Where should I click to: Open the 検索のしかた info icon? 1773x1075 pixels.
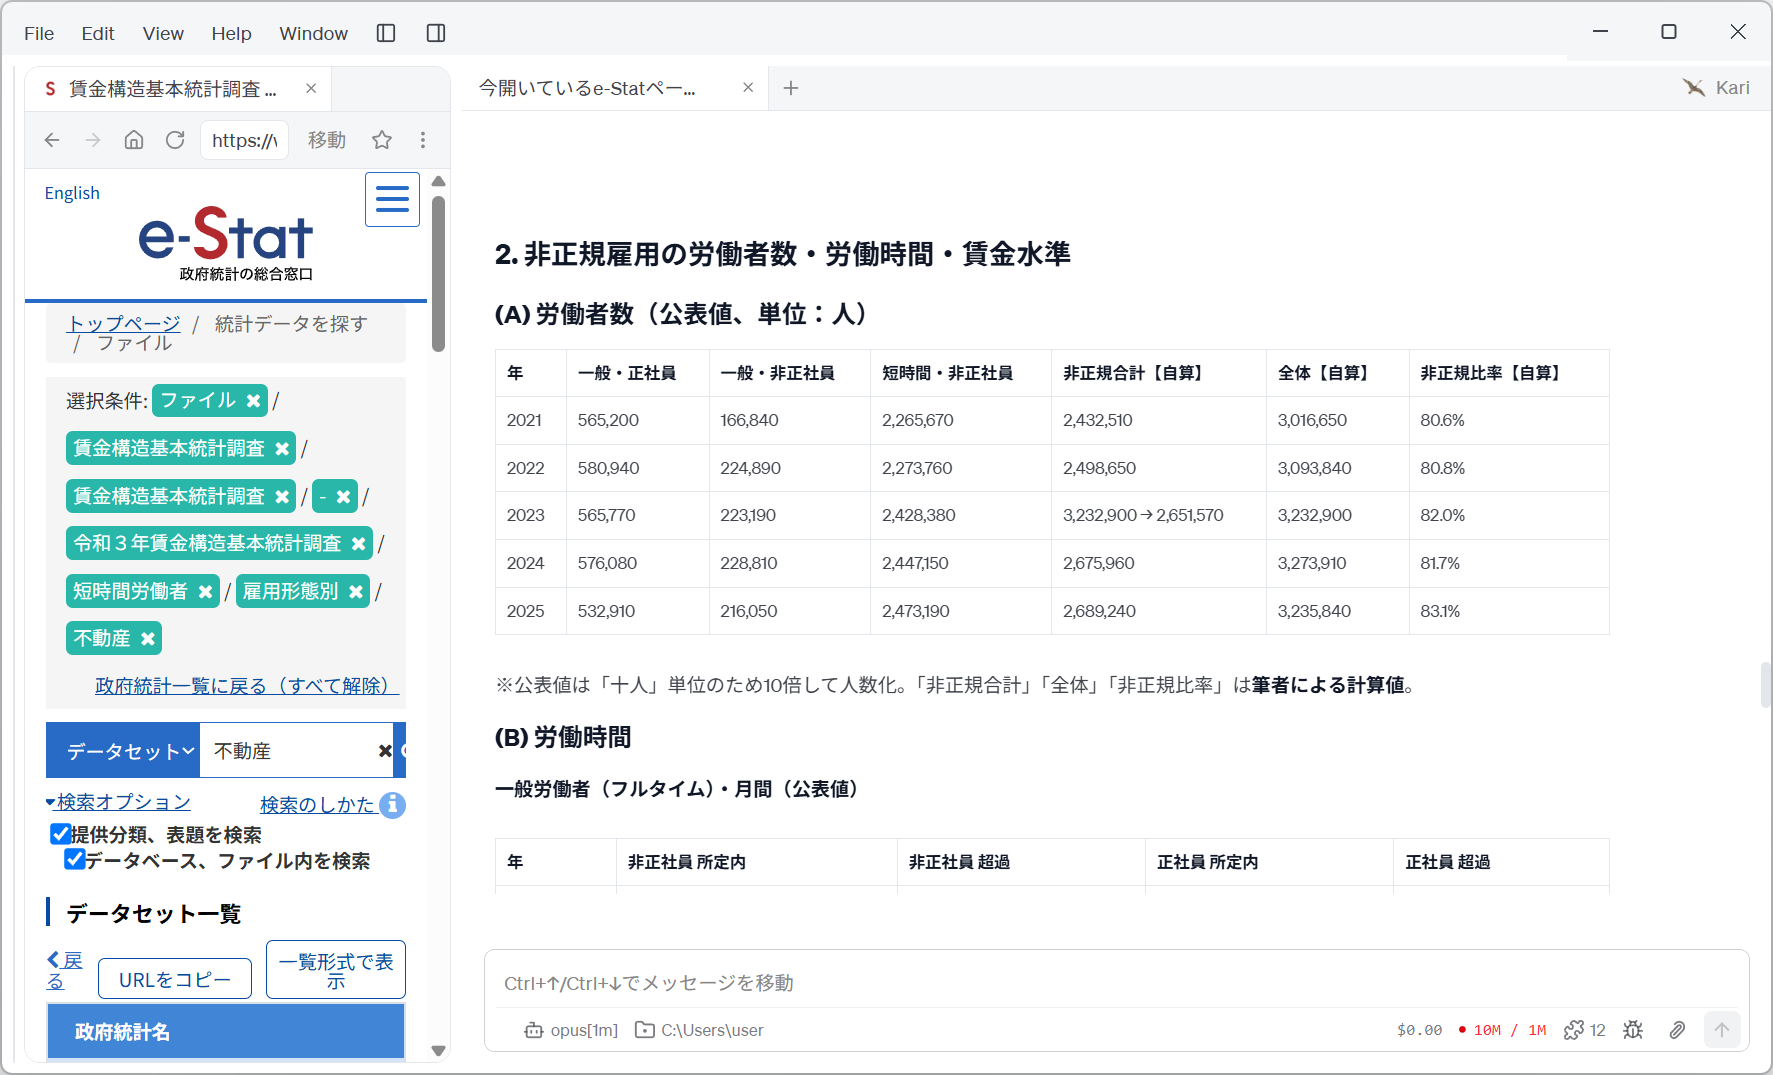[393, 805]
